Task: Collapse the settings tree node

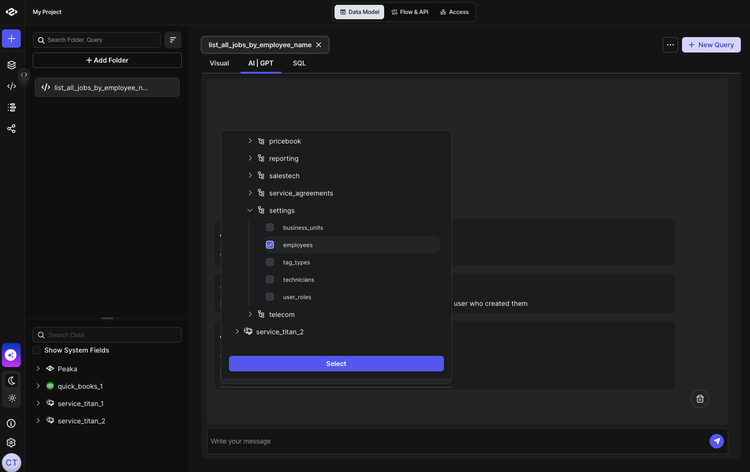Action: point(250,210)
